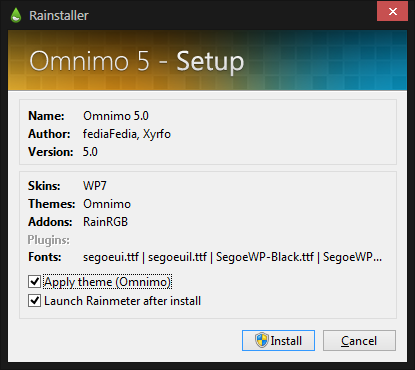The width and height of the screenshot is (415, 370).
Task: Click the themes value Omnimo
Action: click(107, 204)
